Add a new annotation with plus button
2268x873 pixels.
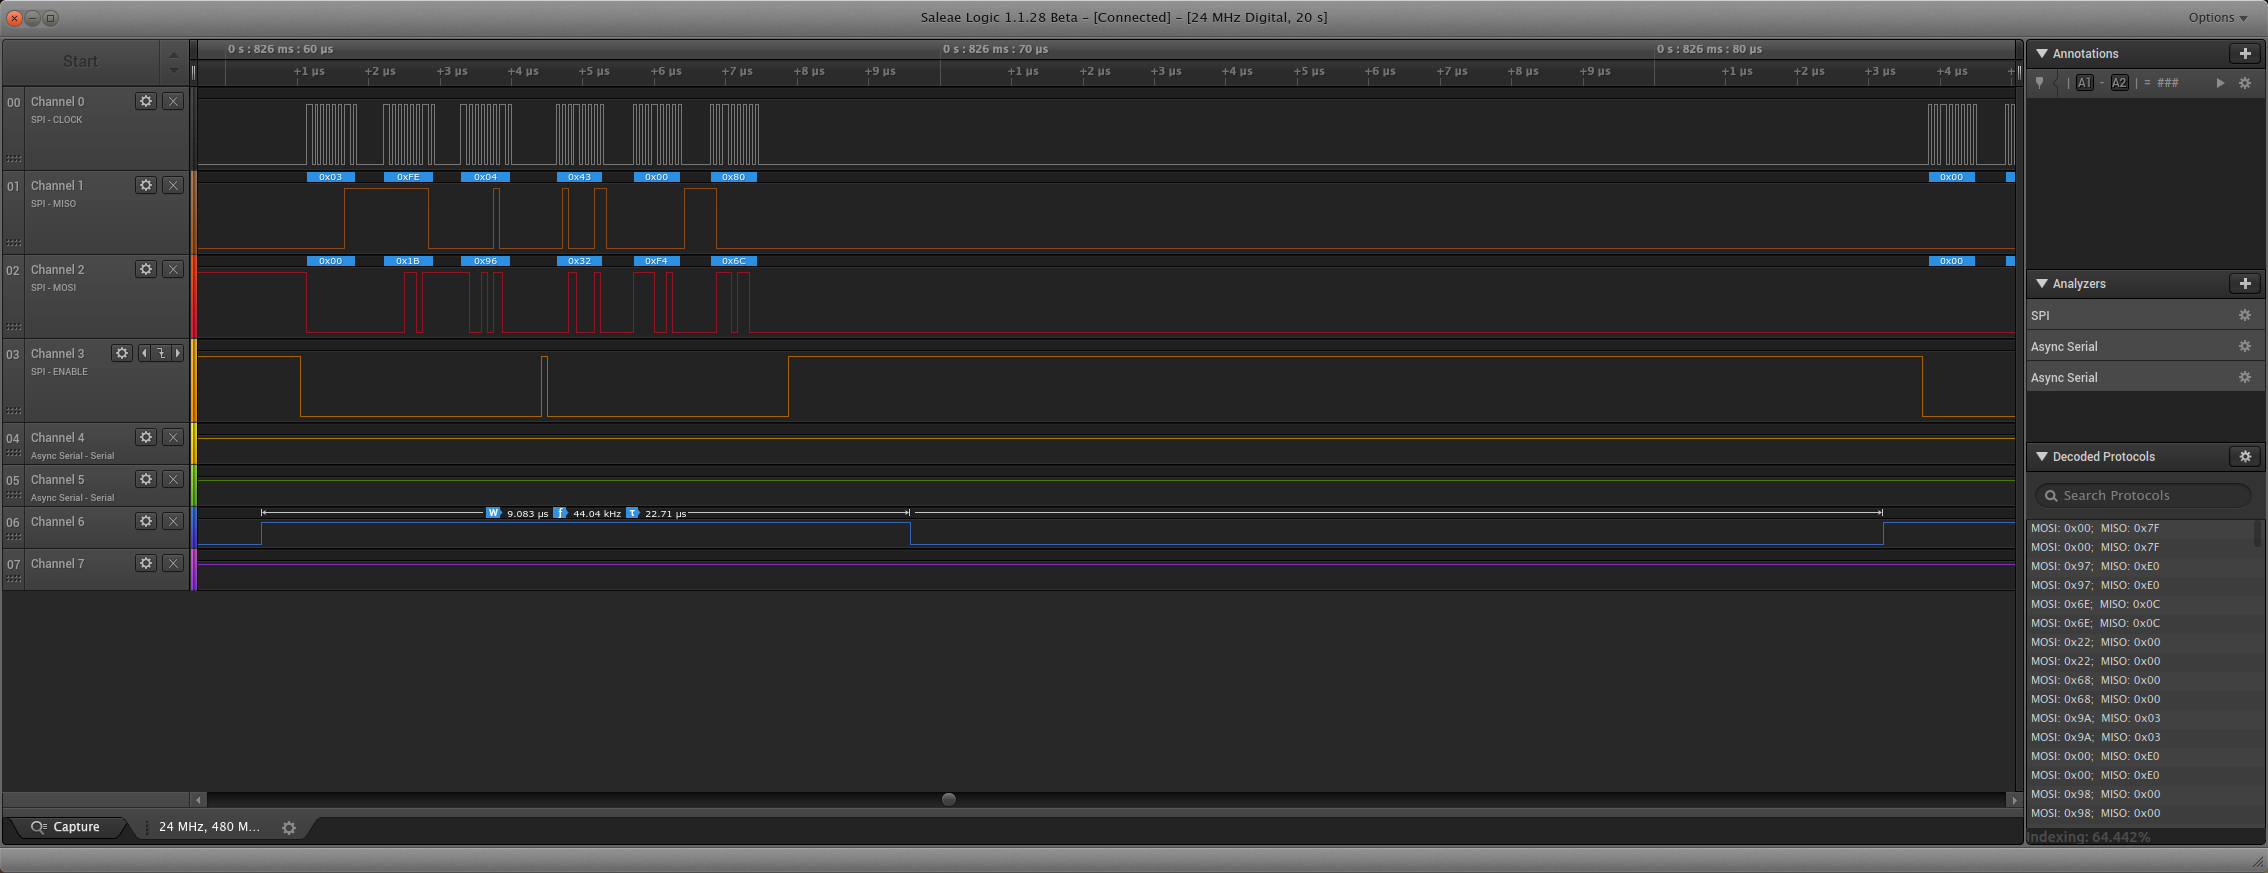2244,54
